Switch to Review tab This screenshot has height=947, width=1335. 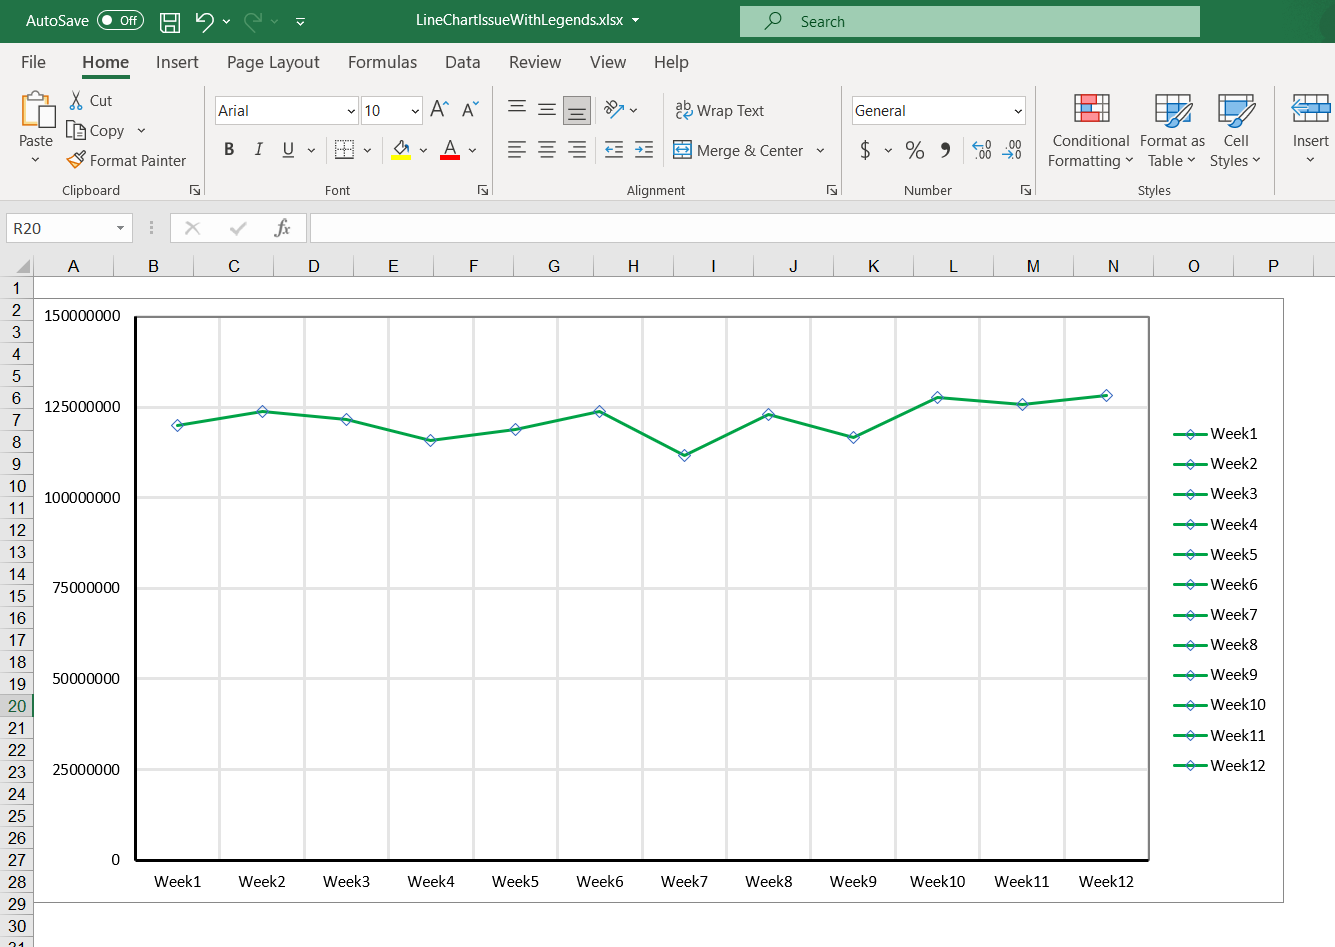tap(535, 62)
